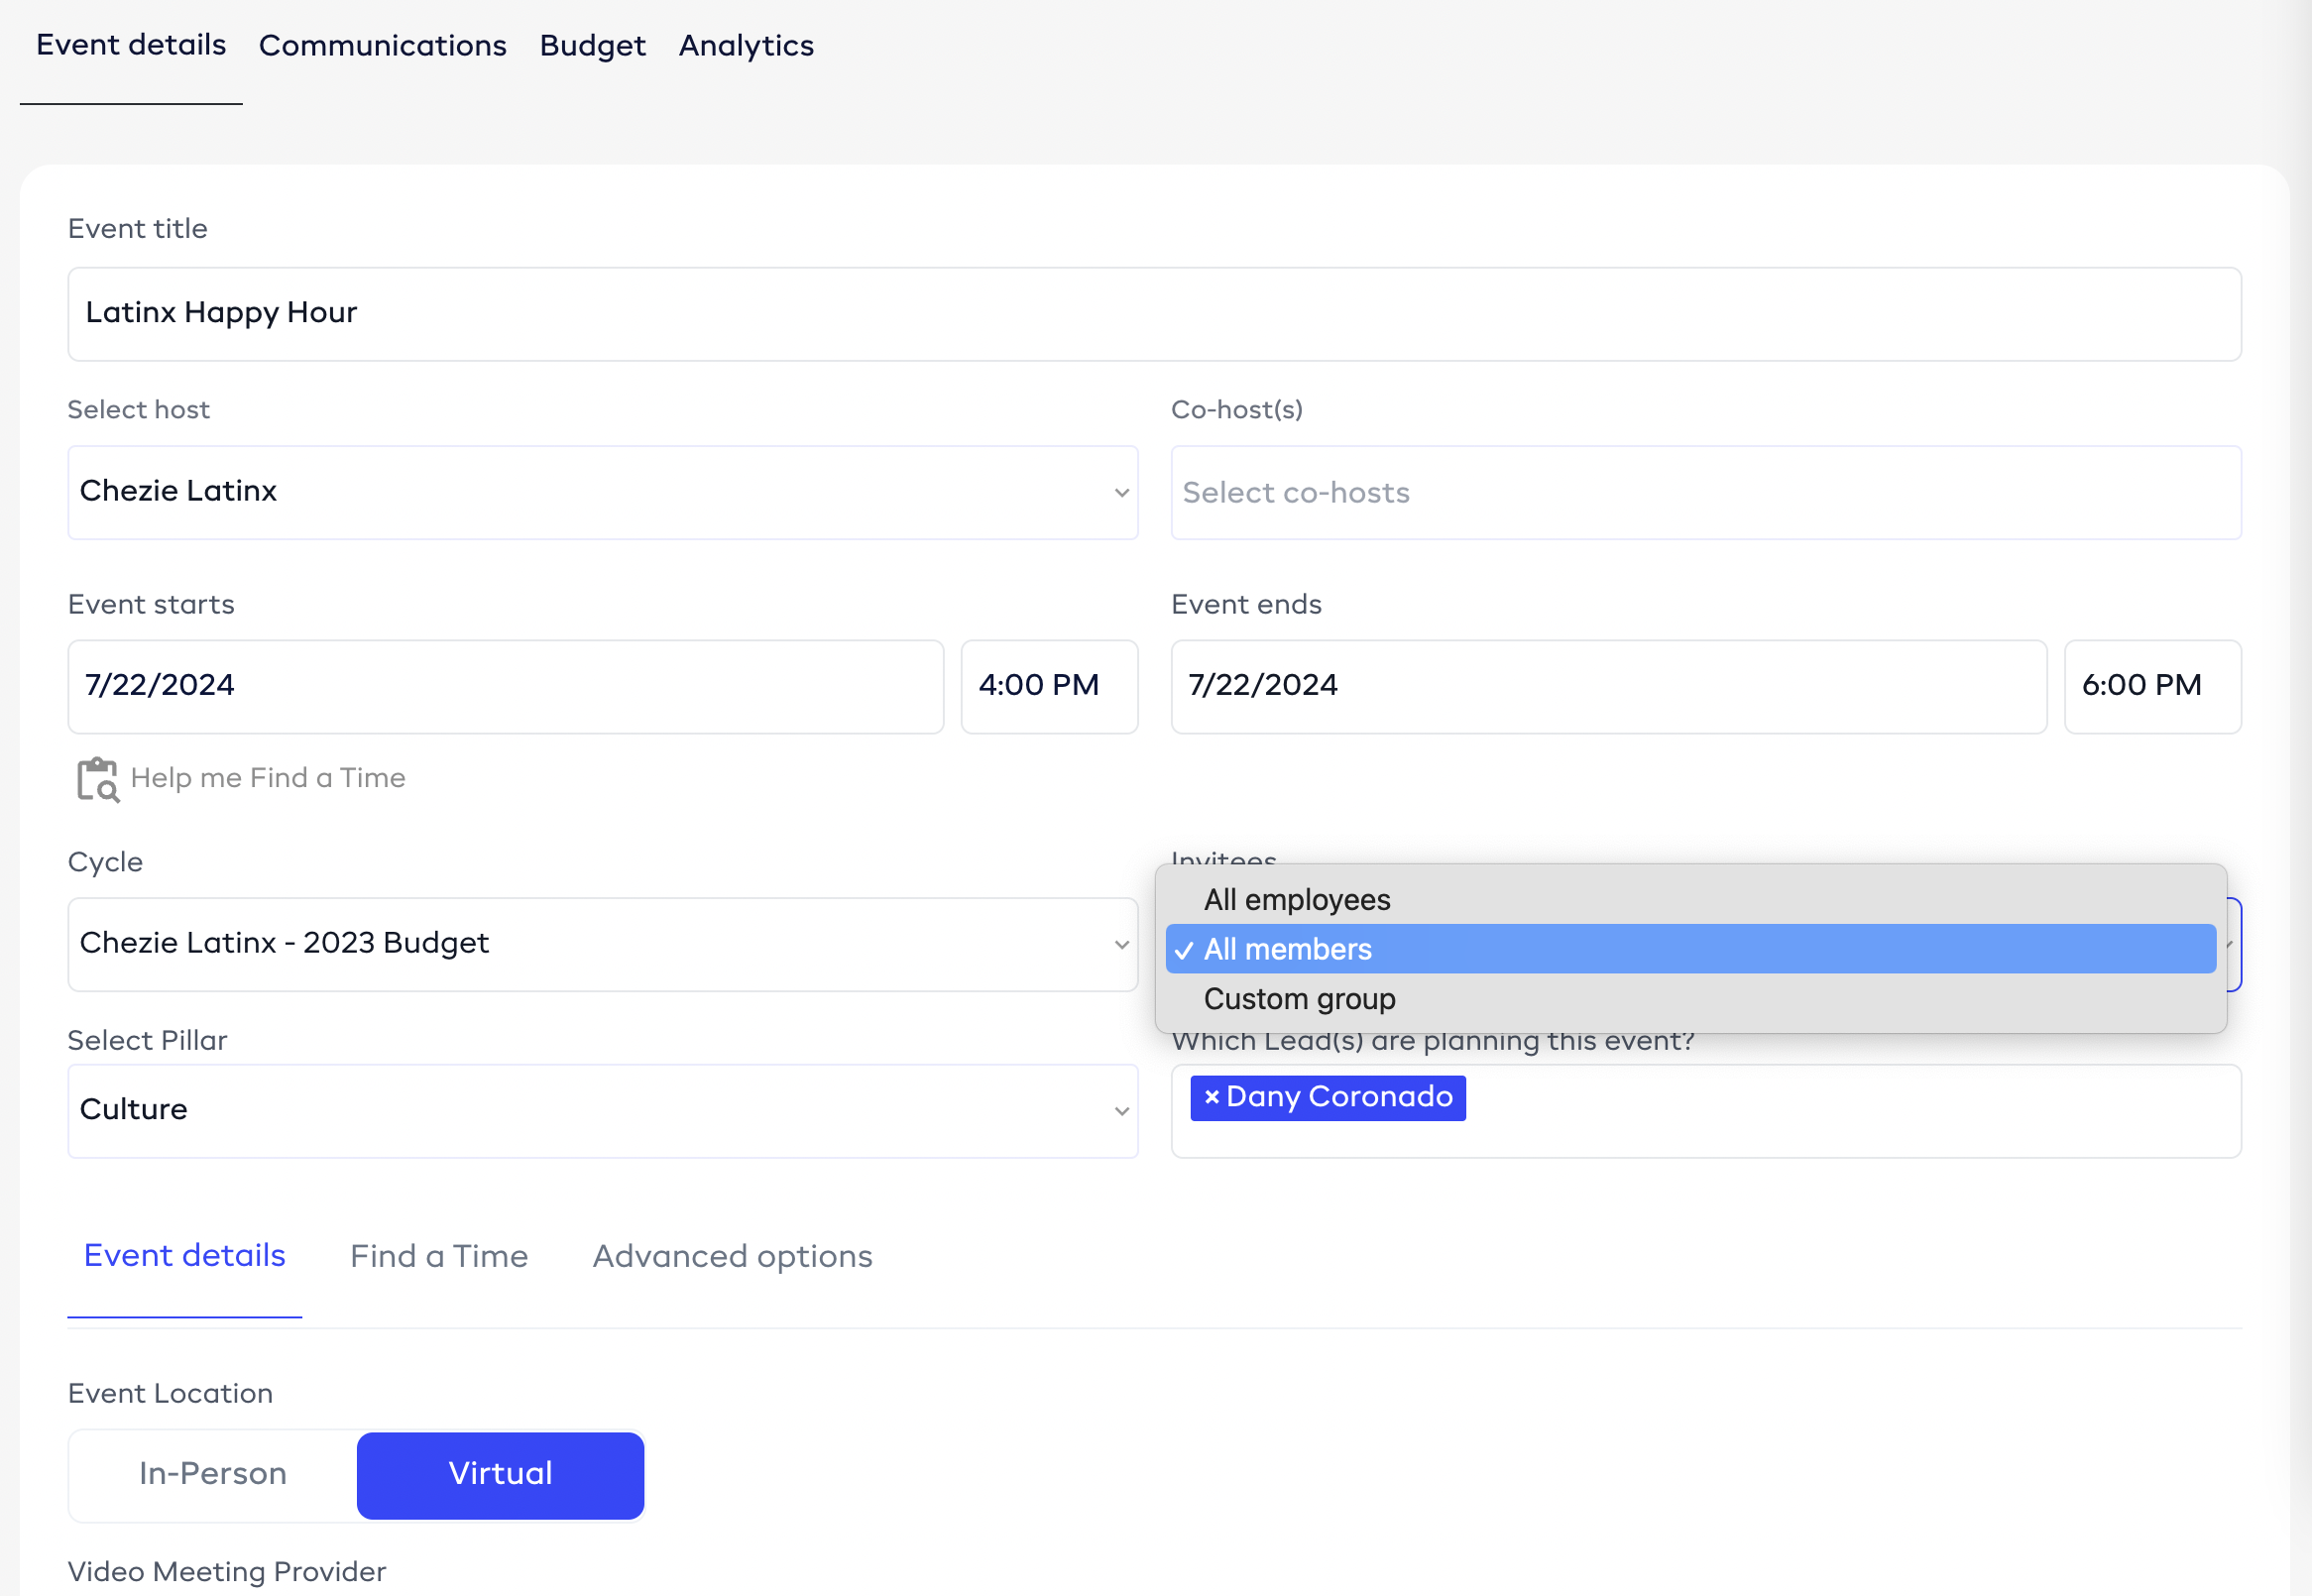
Task: Open the Chezie Latinx host dropdown
Action: tap(600, 492)
